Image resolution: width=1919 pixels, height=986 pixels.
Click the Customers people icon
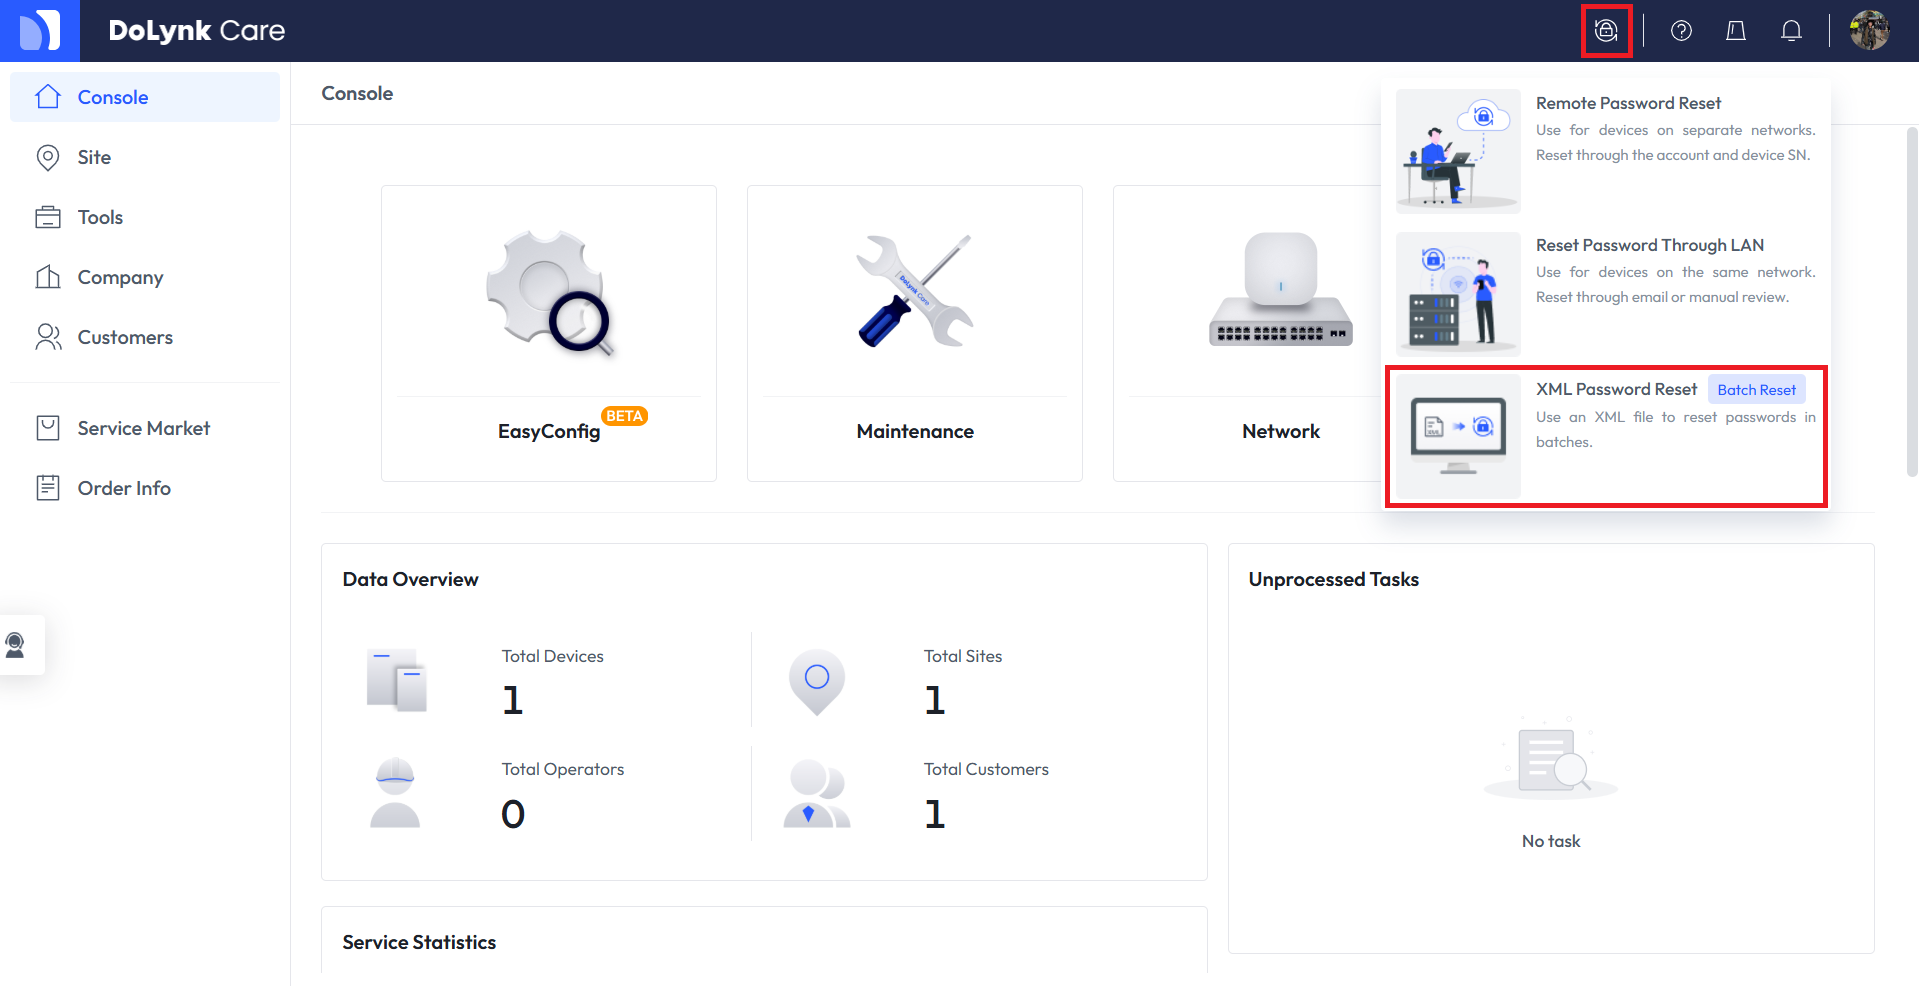pos(48,337)
